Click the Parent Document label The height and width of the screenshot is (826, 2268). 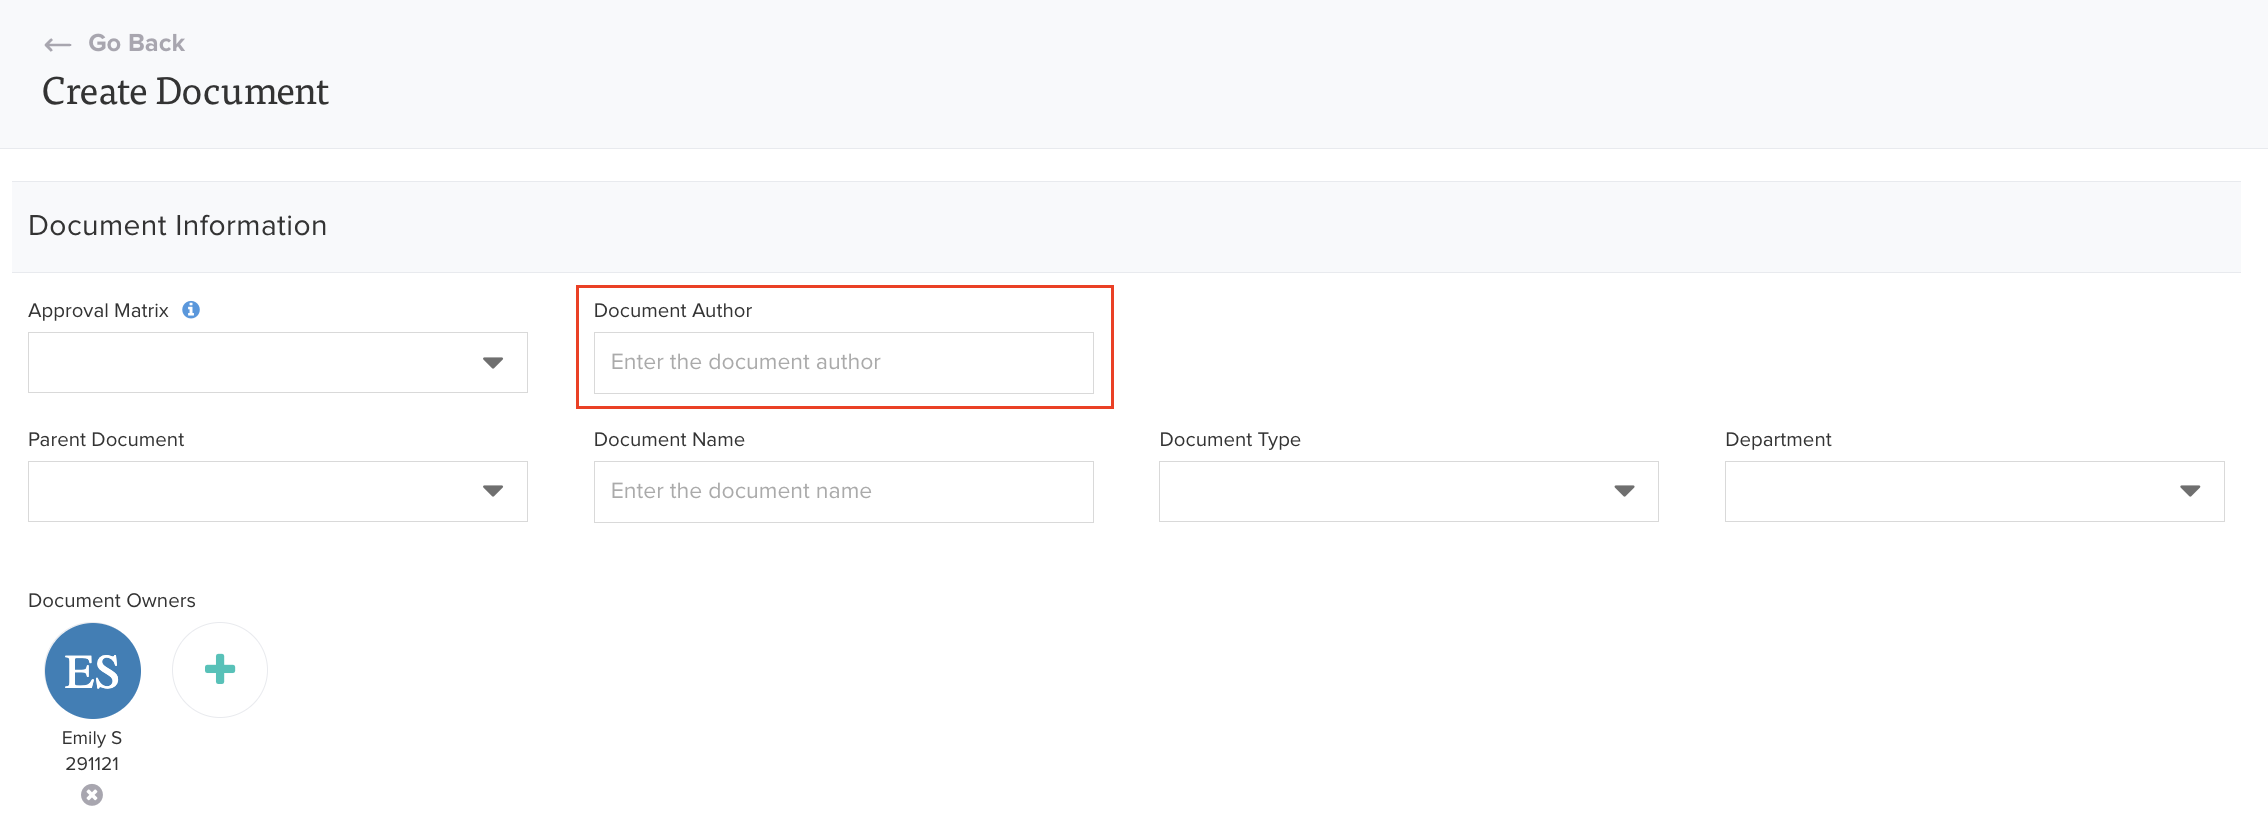[x=106, y=439]
